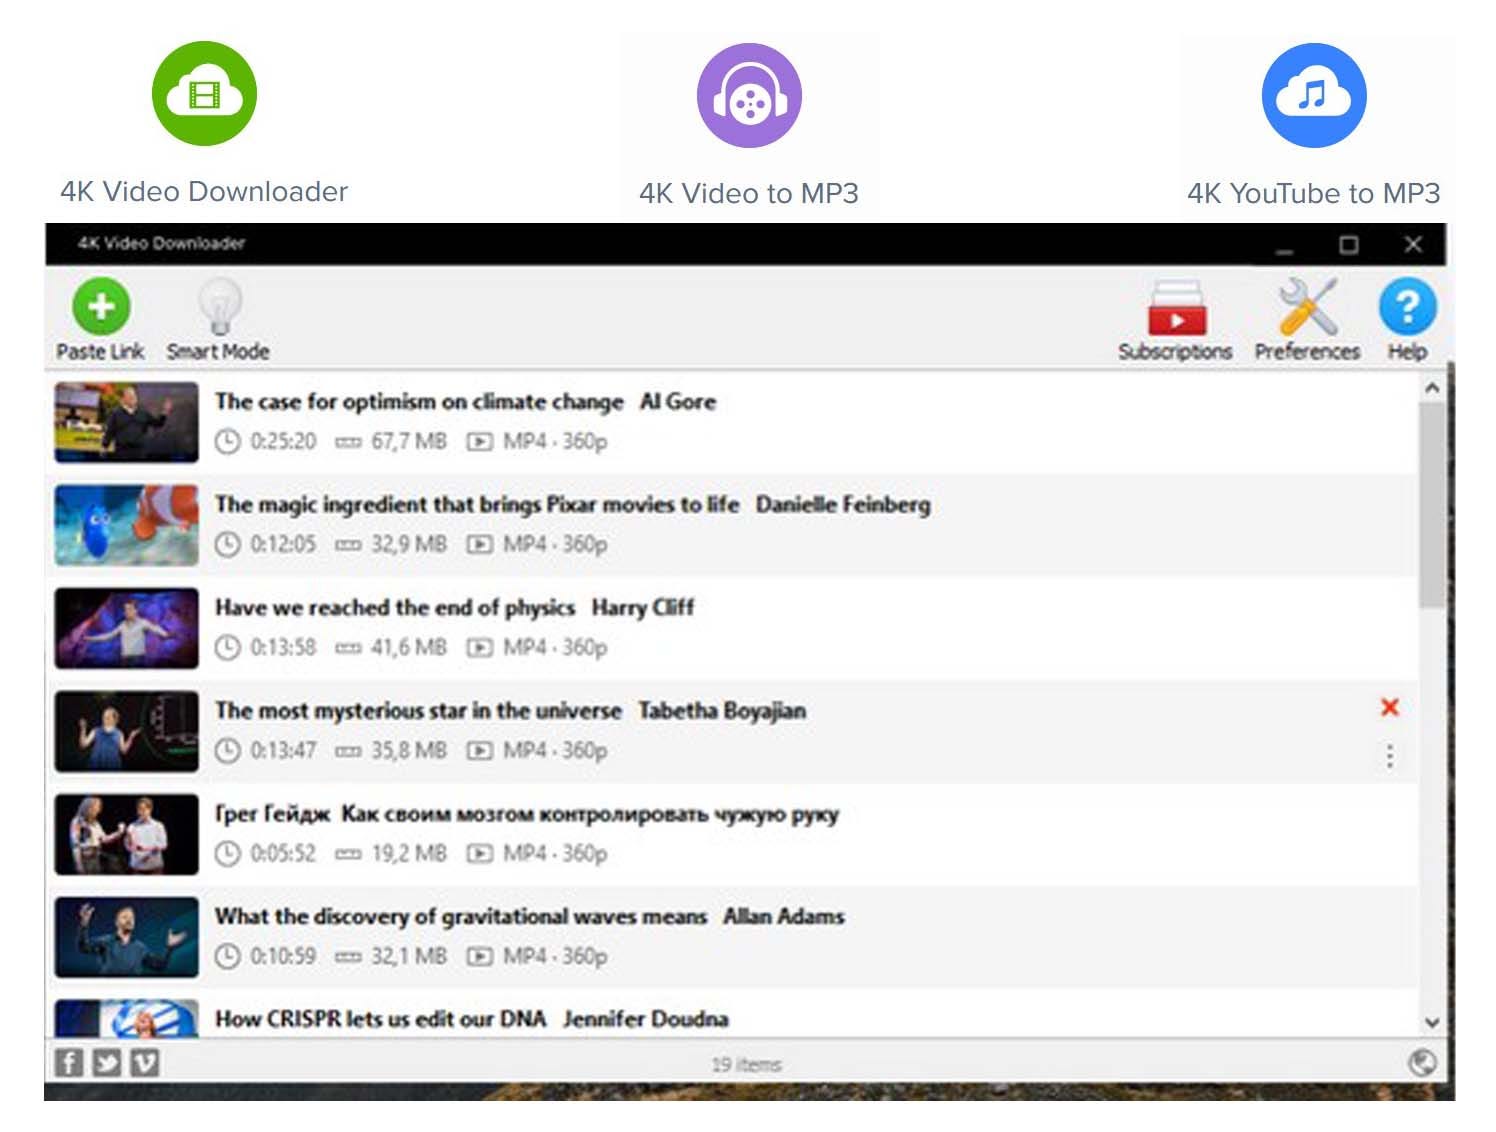Click the clock icon next to 0:10:59
This screenshot has width=1496, height=1132.
coord(228,956)
